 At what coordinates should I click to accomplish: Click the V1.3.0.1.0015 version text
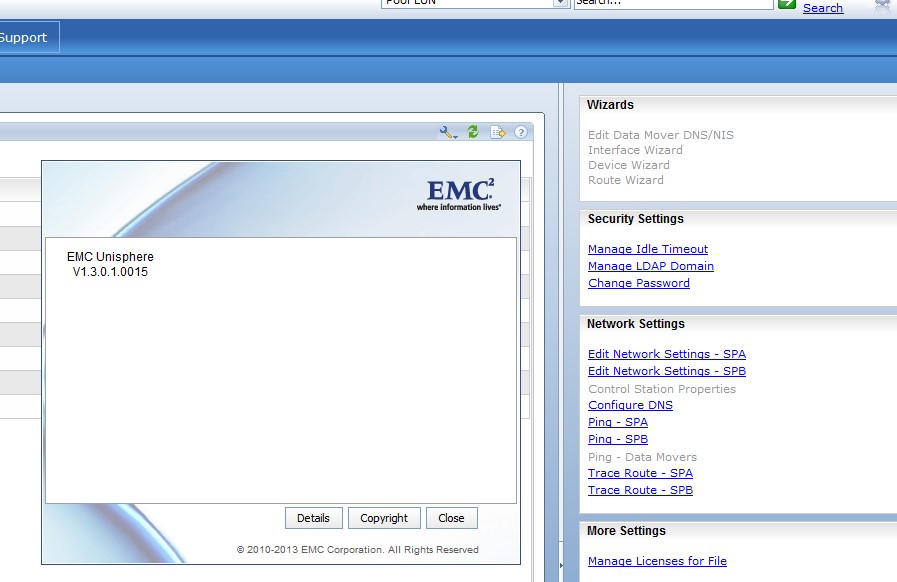pyautogui.click(x=110, y=272)
